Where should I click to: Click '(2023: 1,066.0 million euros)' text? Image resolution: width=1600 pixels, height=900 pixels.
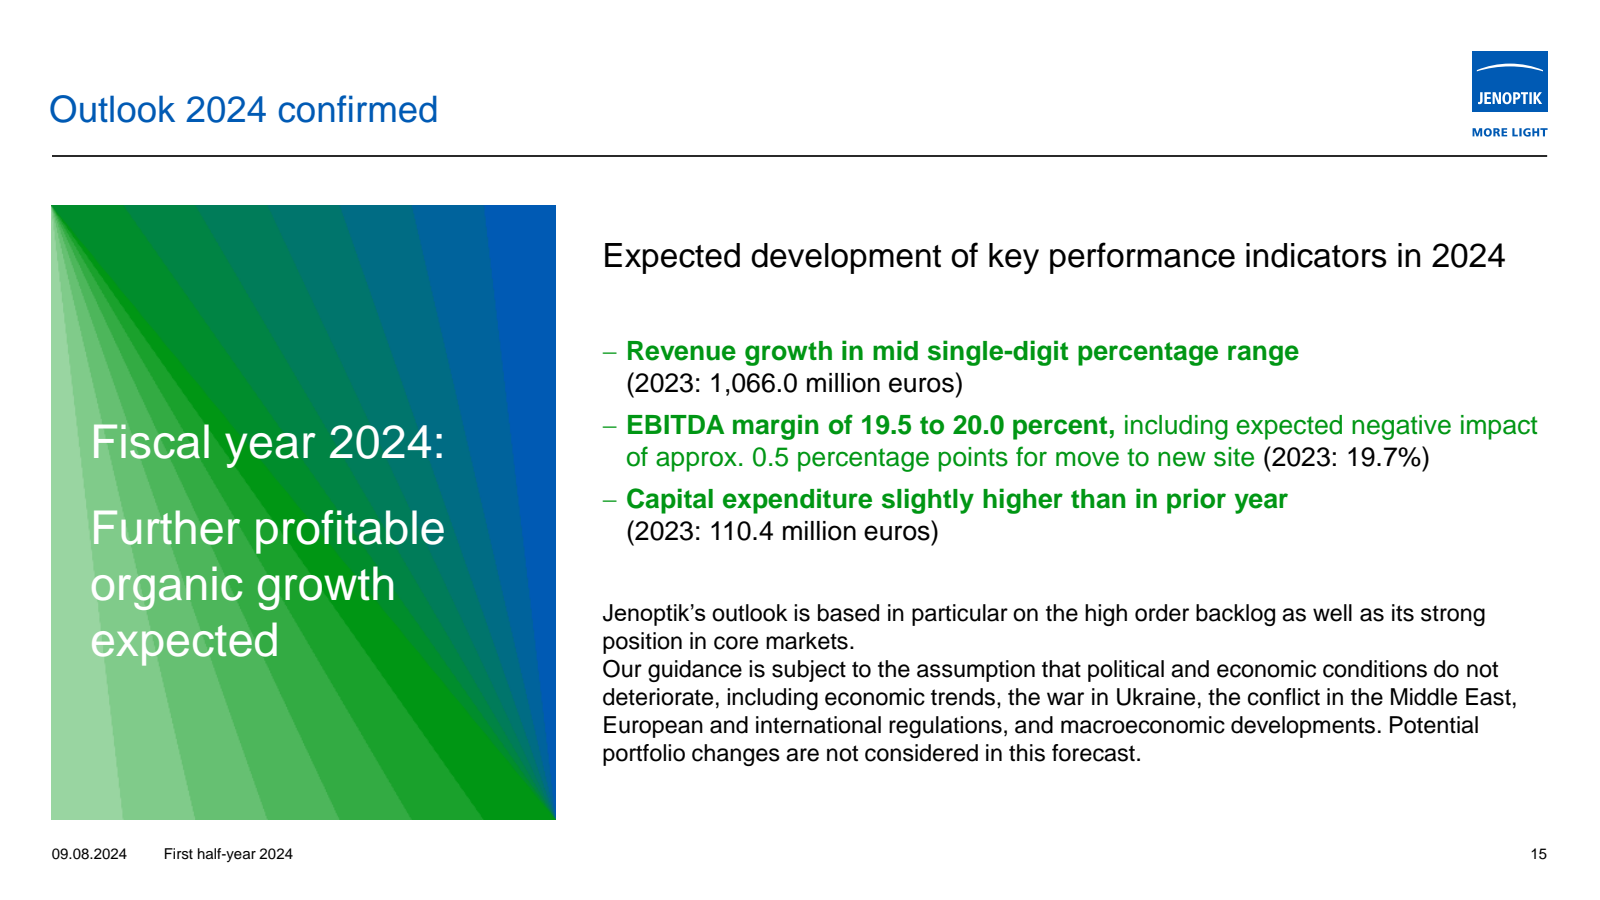point(794,383)
